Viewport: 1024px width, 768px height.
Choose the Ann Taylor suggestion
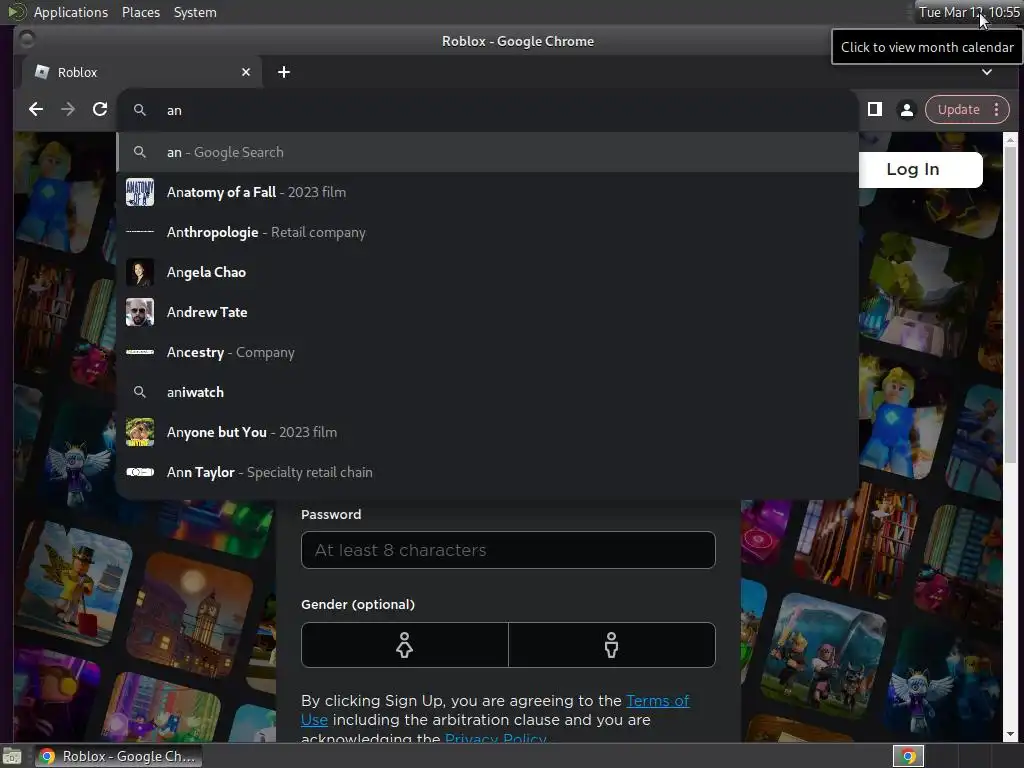click(487, 472)
